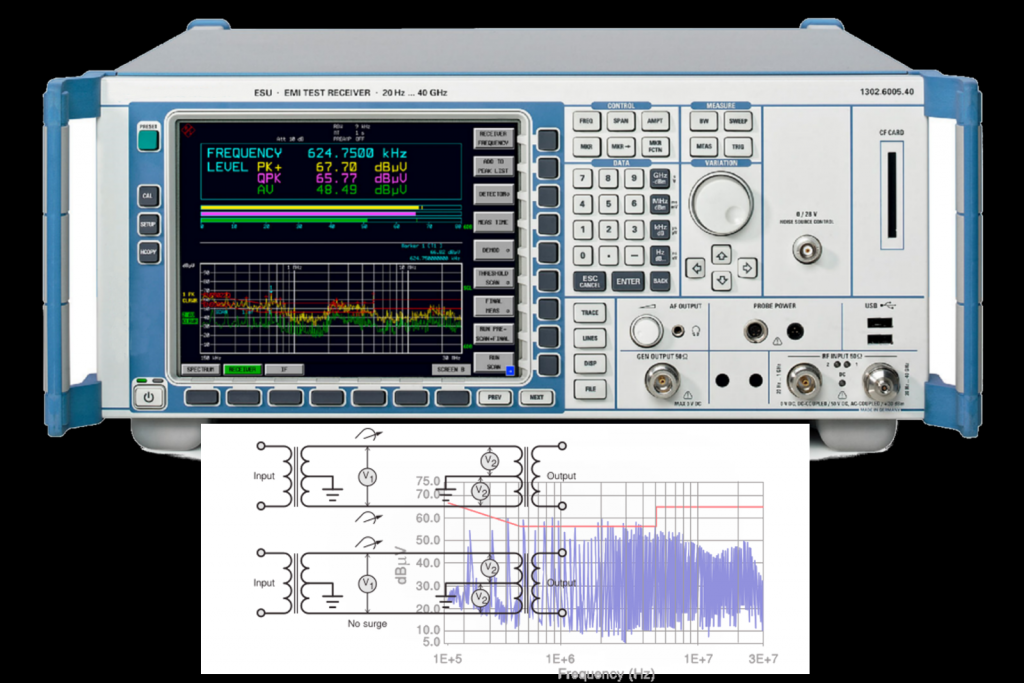1024x683 pixels.
Task: Open the MEAS measure key
Action: (x=704, y=147)
